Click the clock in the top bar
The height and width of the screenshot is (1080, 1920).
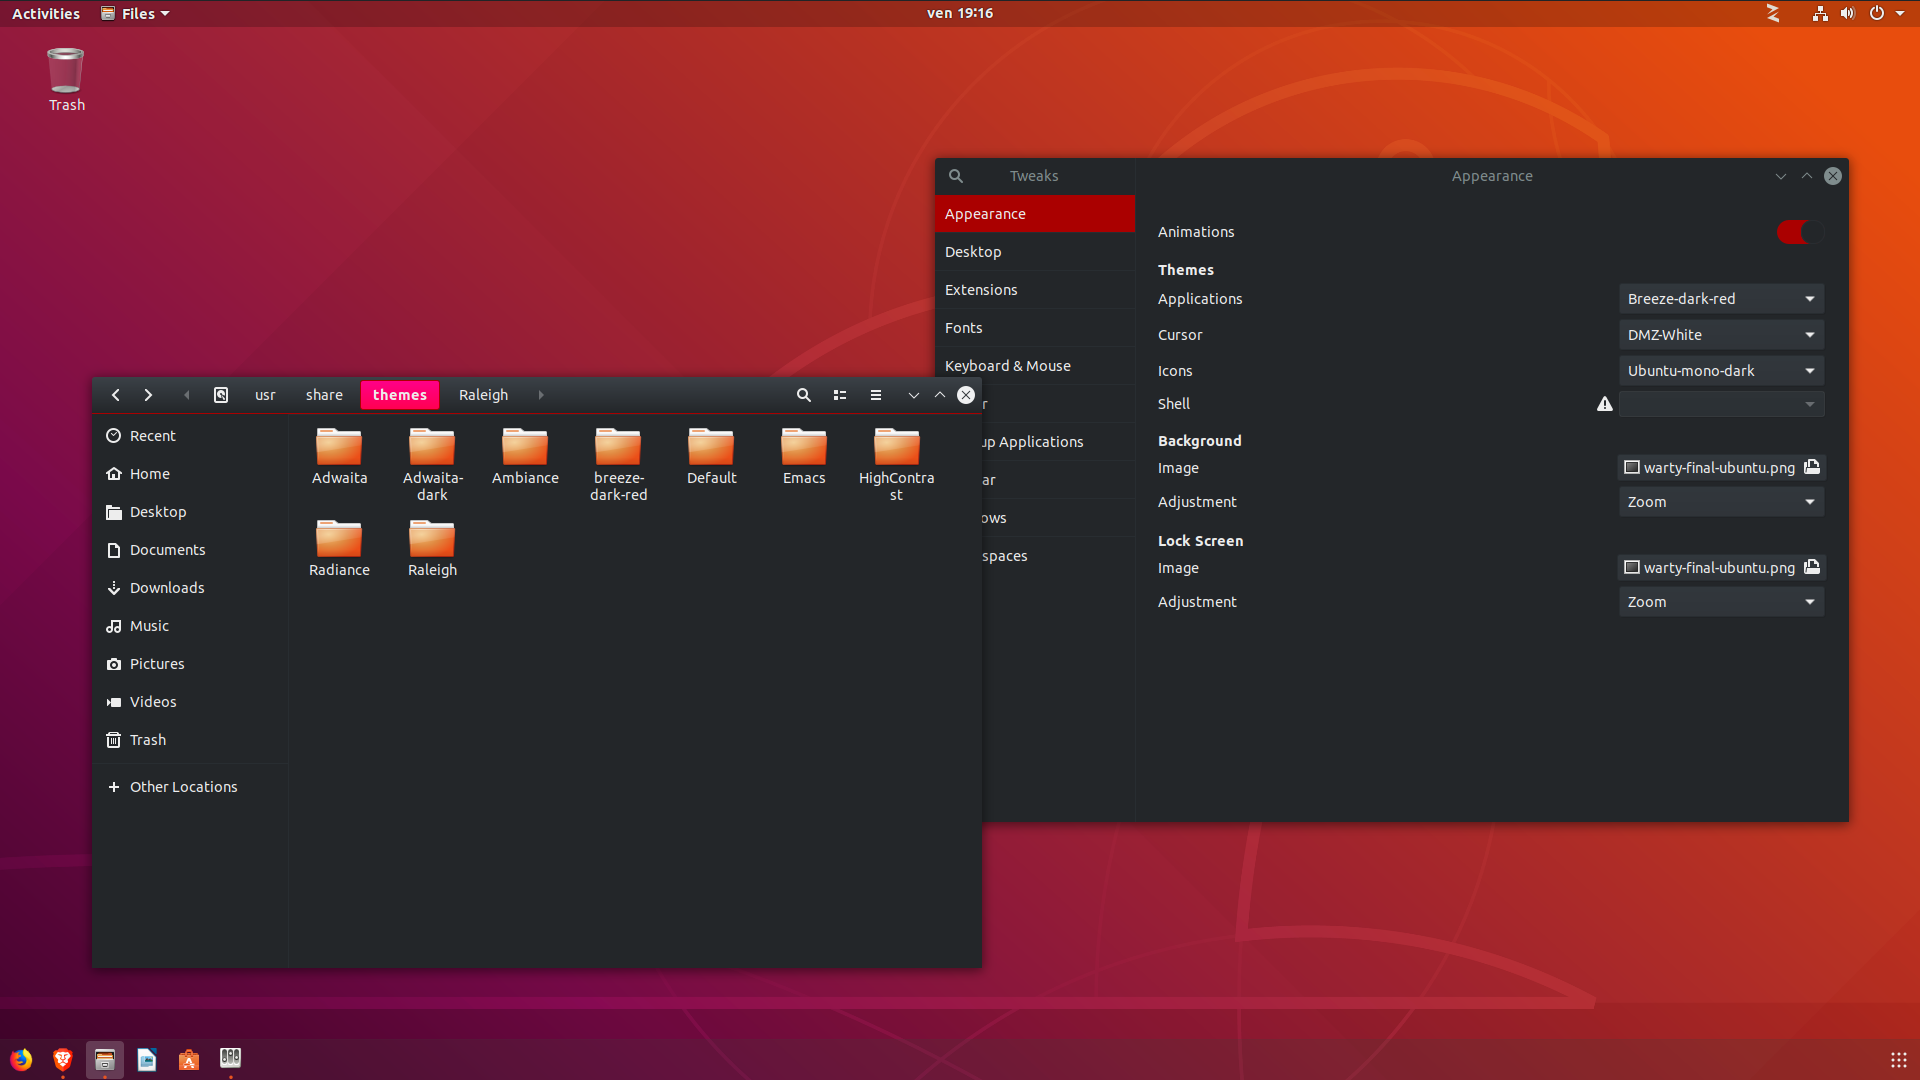[x=960, y=13]
